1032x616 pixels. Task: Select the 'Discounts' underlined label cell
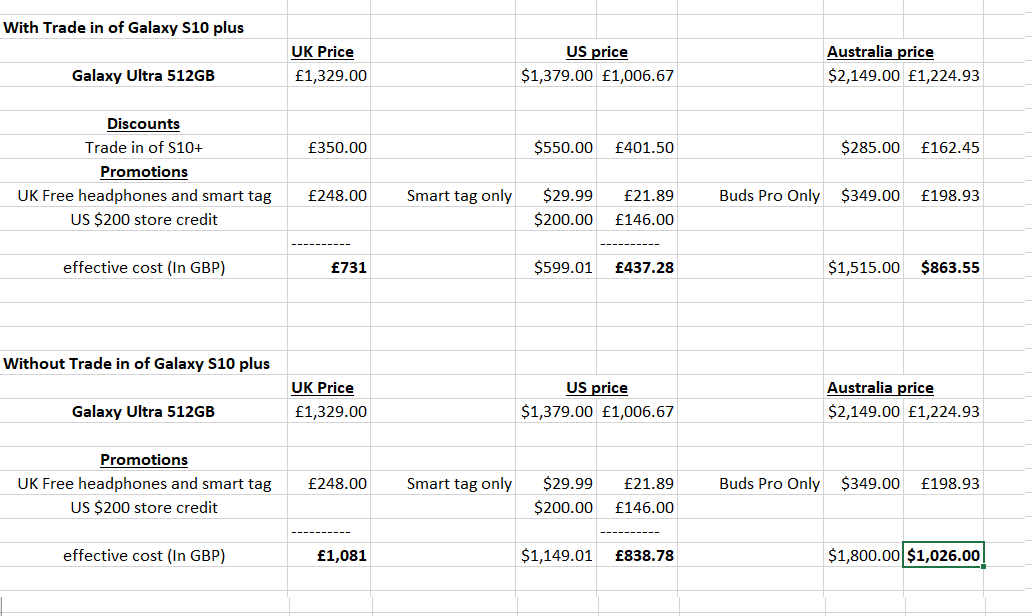pos(143,124)
